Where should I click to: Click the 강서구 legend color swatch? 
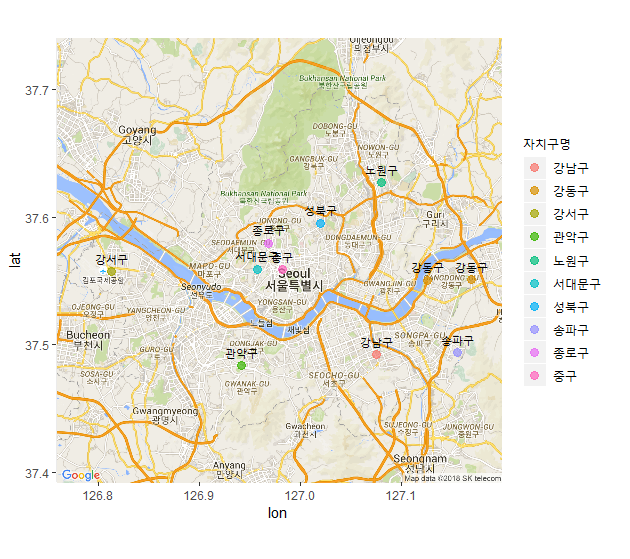tap(534, 214)
